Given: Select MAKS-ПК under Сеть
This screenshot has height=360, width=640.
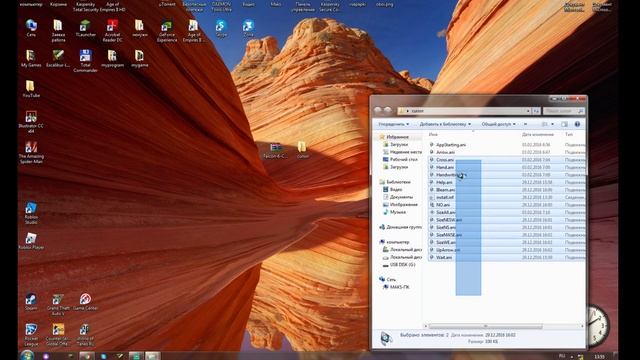Looking at the screenshot, I should click(x=396, y=287).
